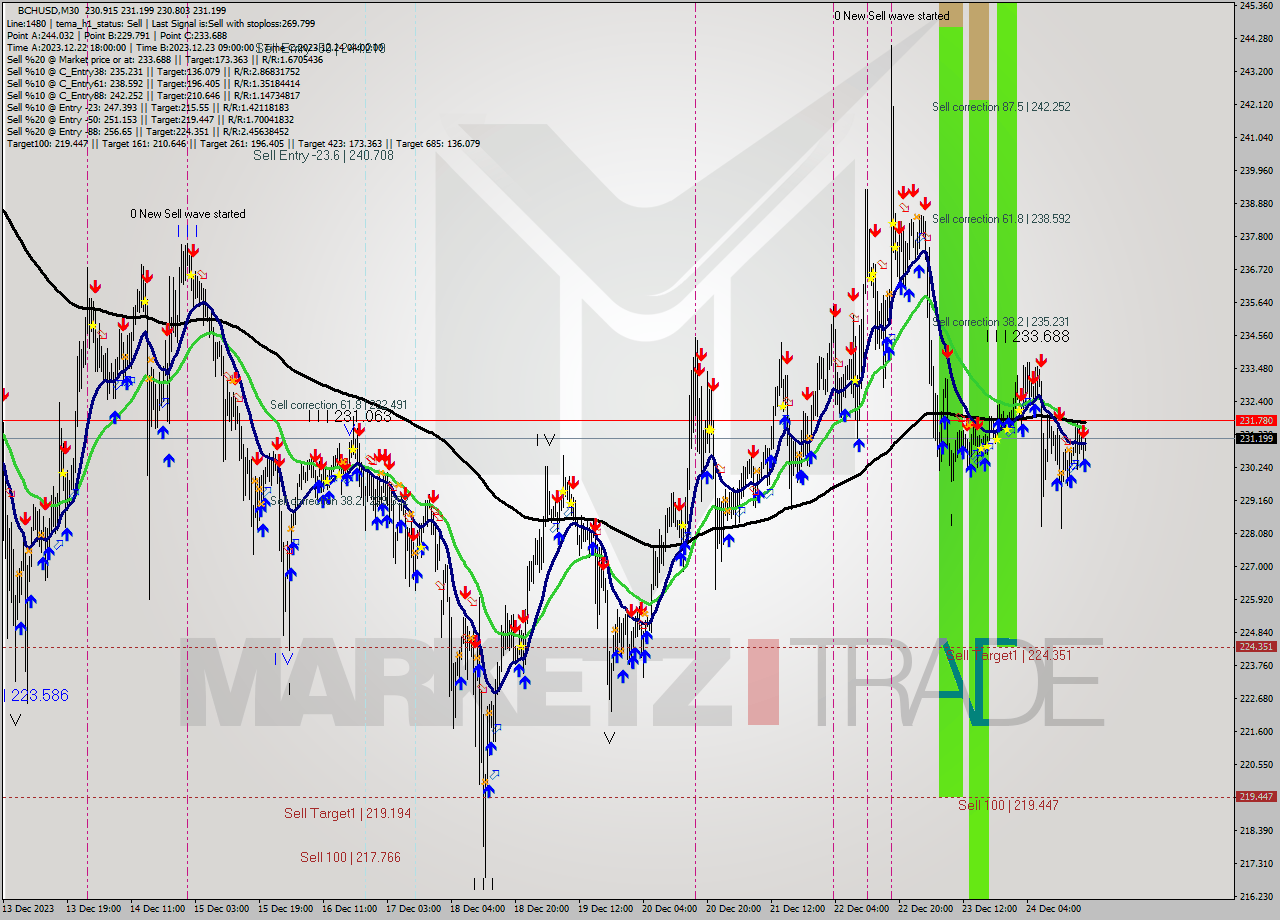Click the 216.230 price axis value
1280x920 pixels.
tap(1256, 896)
